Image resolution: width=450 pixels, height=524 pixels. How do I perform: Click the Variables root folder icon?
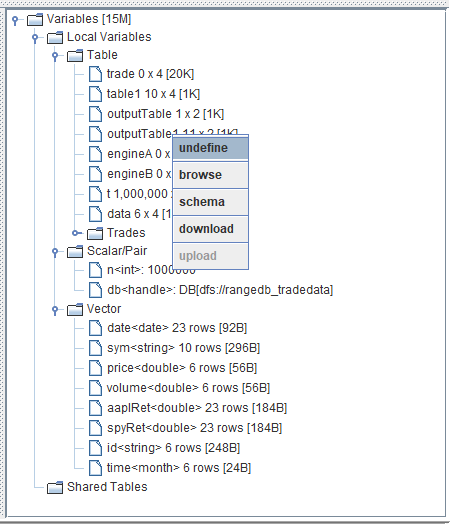point(35,19)
